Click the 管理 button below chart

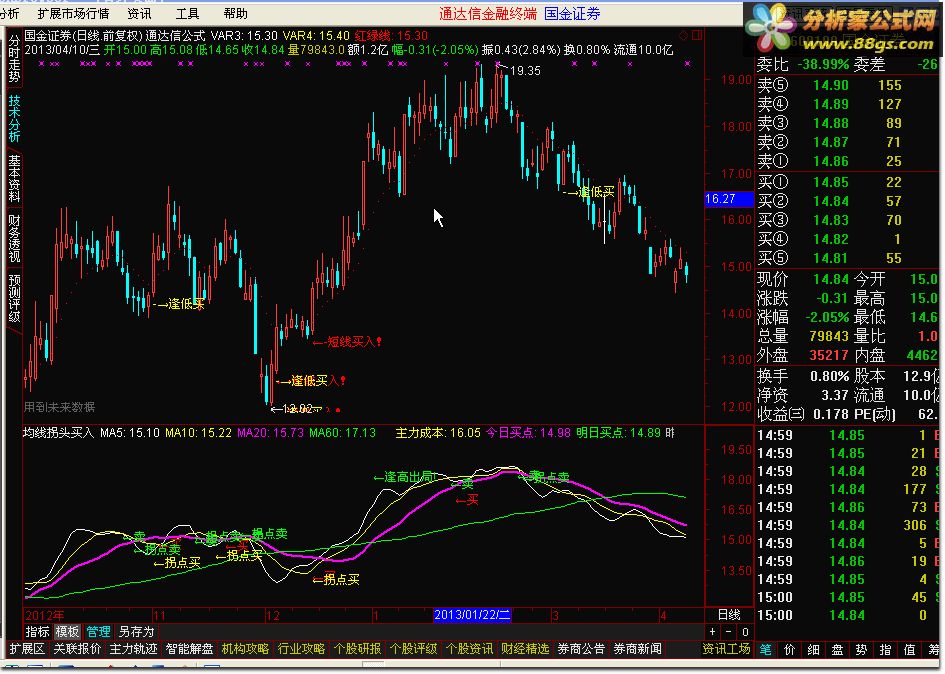98,632
